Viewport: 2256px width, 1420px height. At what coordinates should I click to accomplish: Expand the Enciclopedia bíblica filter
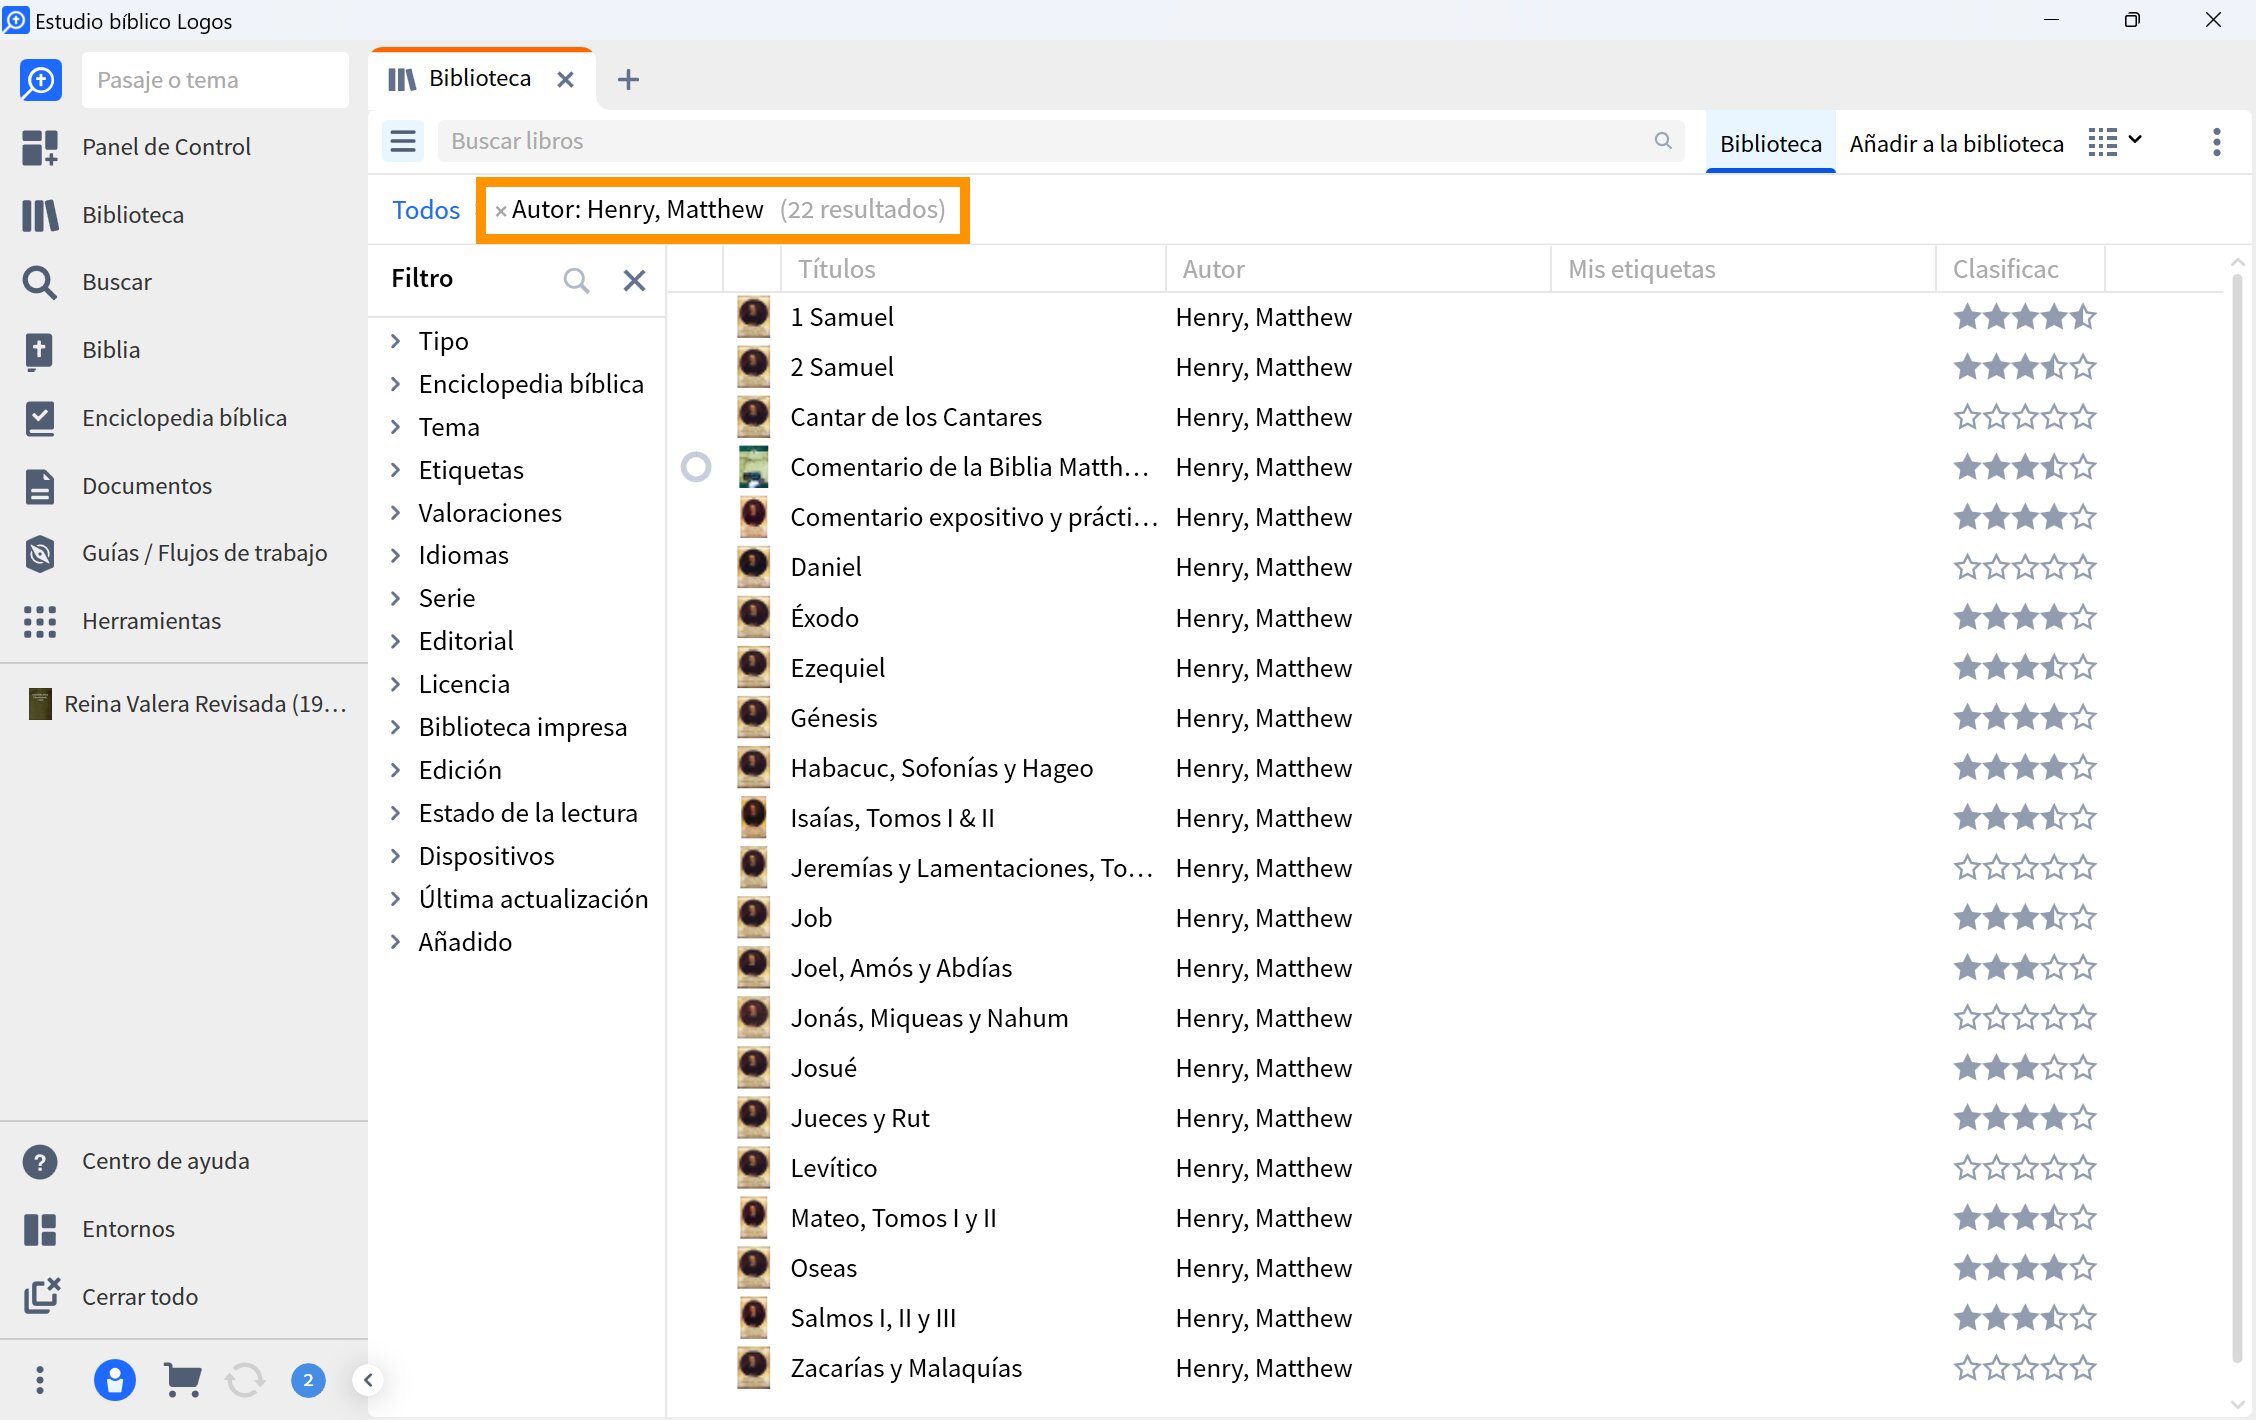click(x=395, y=384)
